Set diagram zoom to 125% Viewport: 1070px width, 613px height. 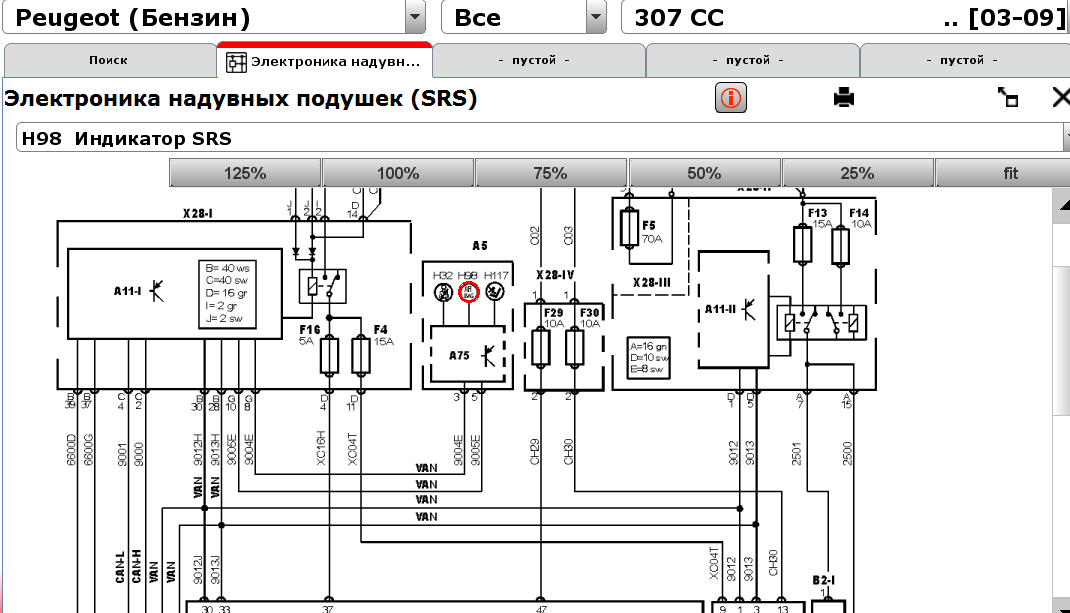[245, 173]
